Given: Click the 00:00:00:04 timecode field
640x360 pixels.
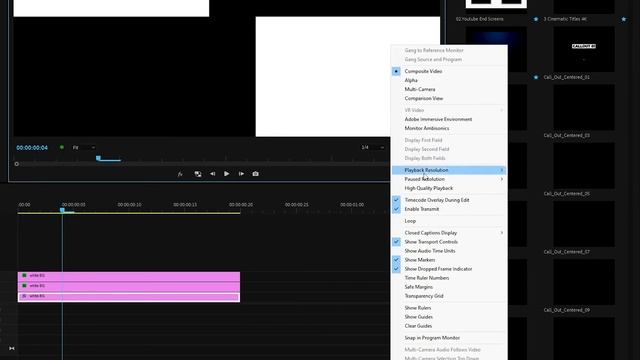Looking at the screenshot, I should point(32,148).
